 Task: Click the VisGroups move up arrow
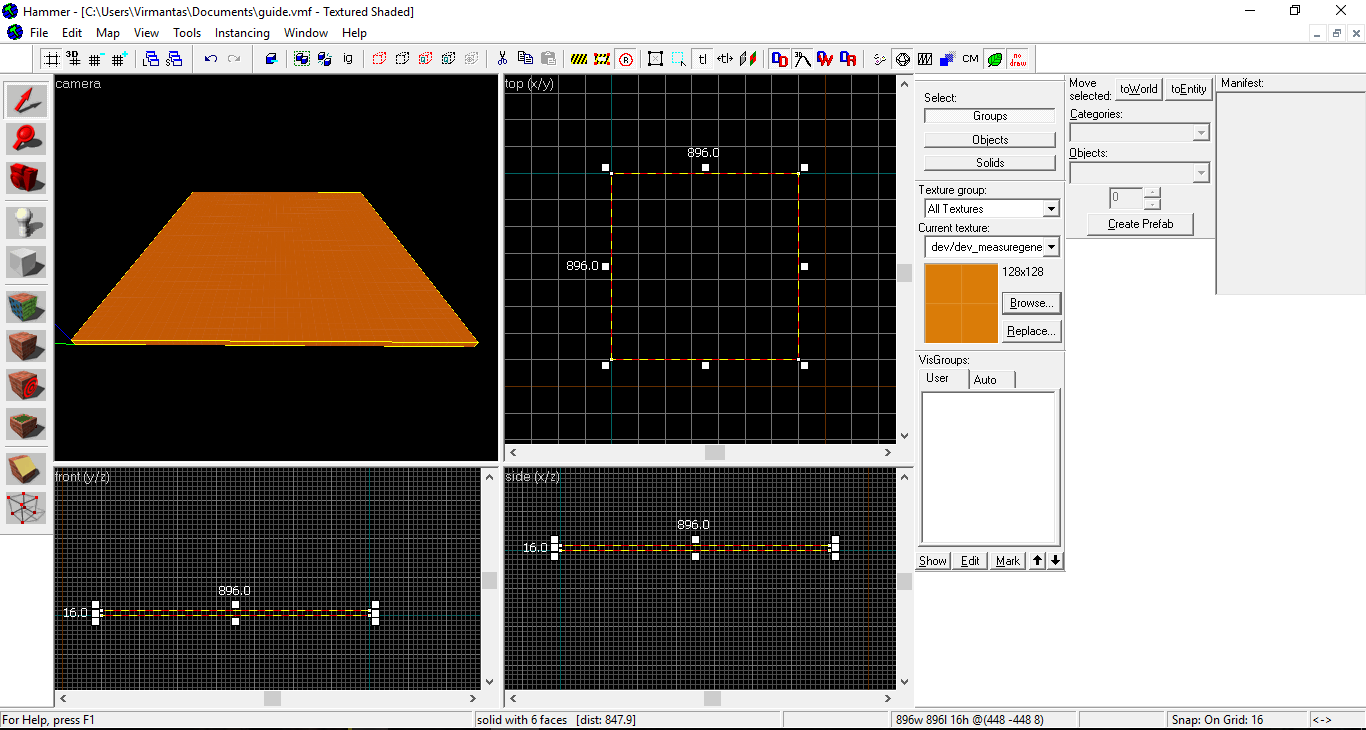click(1038, 561)
